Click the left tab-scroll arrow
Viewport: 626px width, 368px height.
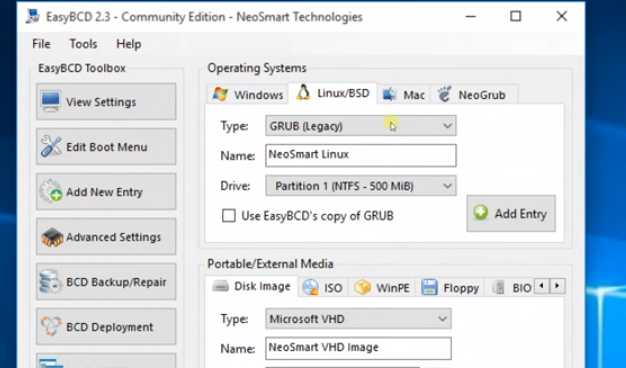click(x=542, y=286)
